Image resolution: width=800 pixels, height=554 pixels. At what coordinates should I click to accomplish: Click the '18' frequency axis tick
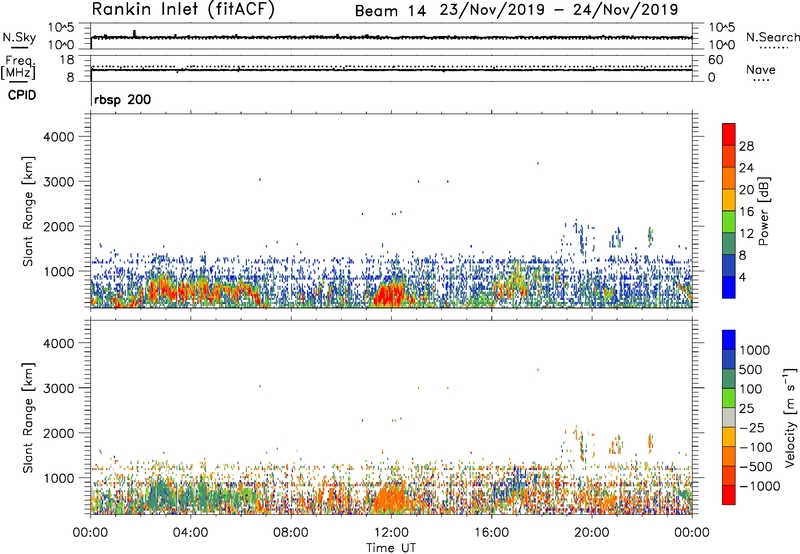(x=67, y=60)
